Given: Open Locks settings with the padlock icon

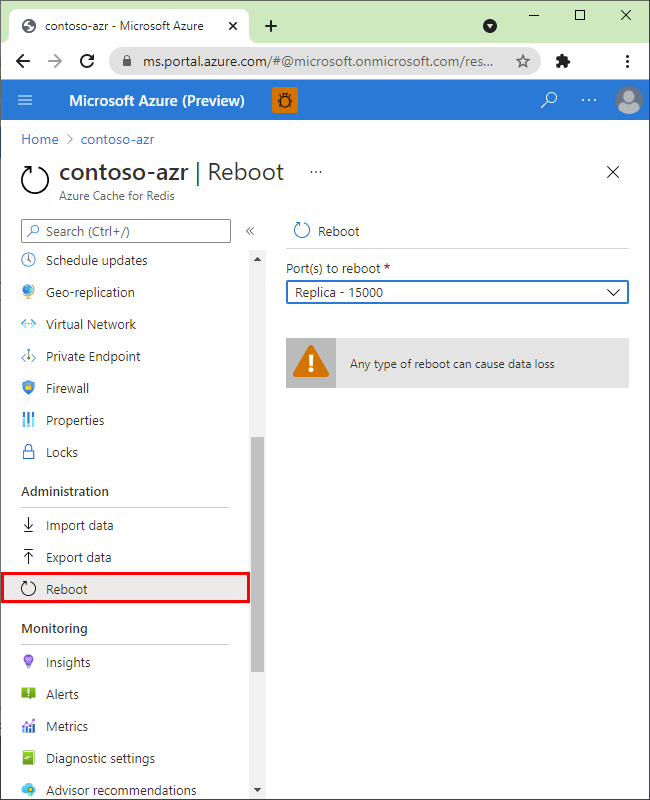Looking at the screenshot, I should coord(30,452).
